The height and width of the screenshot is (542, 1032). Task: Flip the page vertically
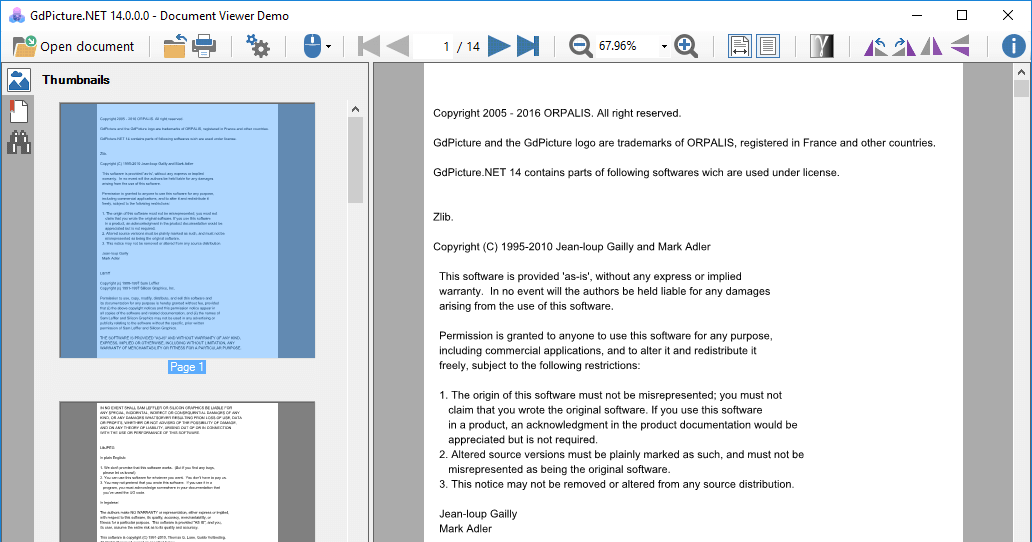click(x=960, y=46)
